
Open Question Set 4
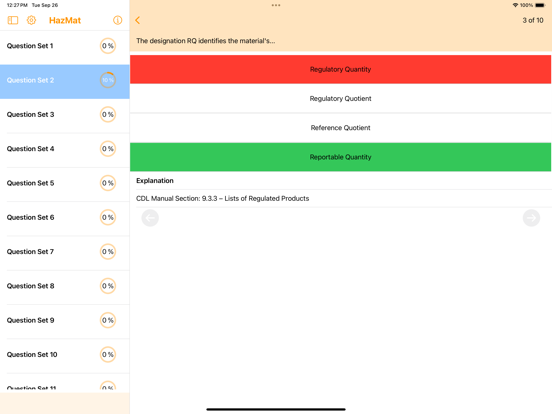pyautogui.click(x=65, y=149)
